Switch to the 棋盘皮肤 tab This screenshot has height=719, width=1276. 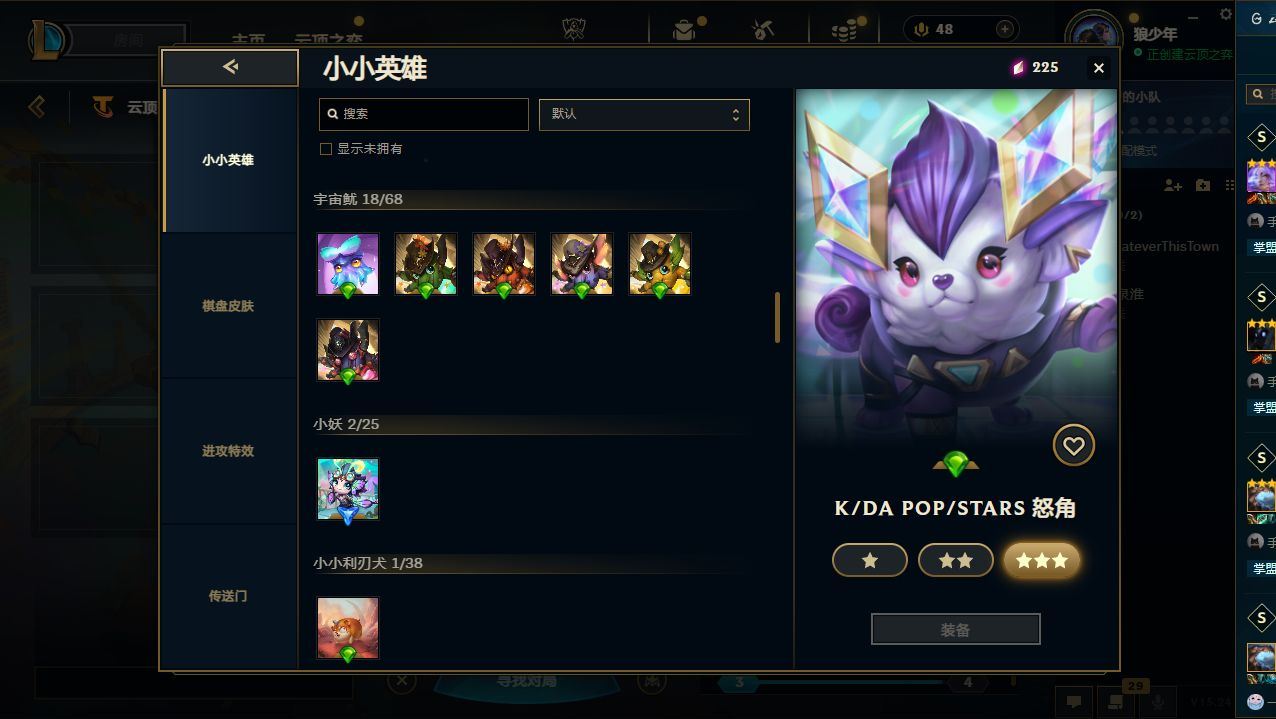228,306
